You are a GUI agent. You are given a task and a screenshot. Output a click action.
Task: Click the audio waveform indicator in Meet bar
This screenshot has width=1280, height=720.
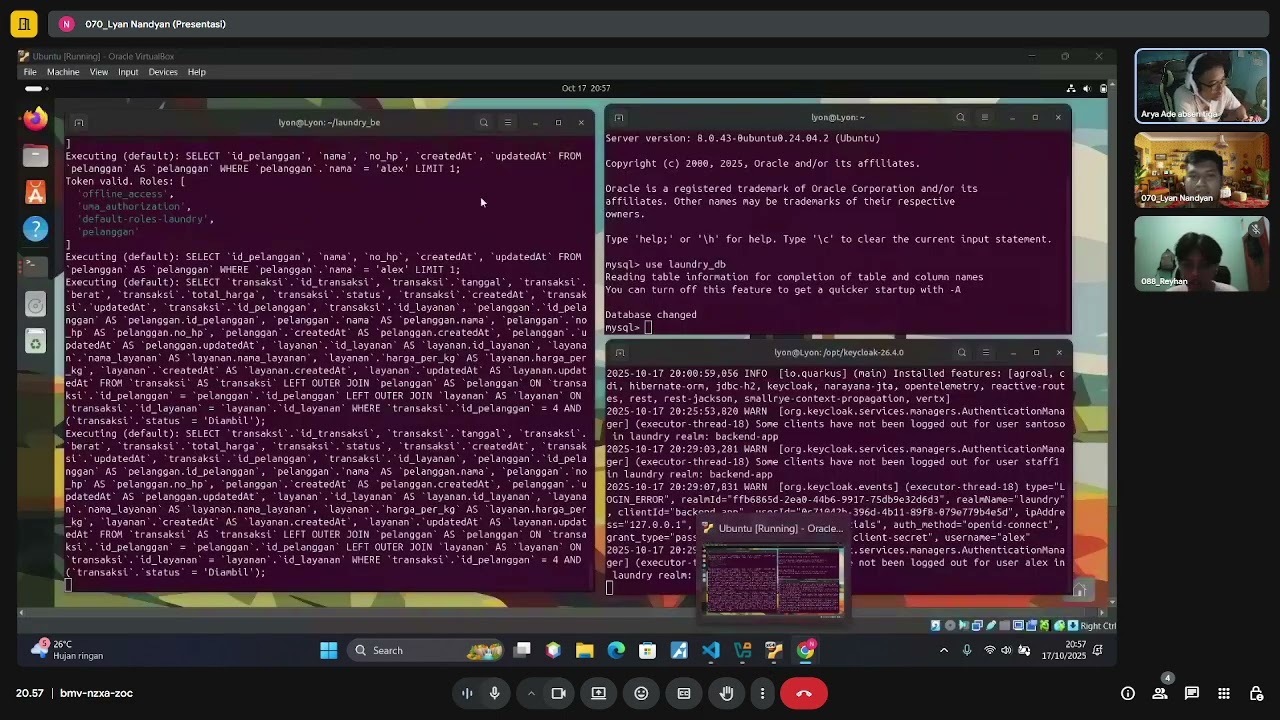pyautogui.click(x=467, y=693)
